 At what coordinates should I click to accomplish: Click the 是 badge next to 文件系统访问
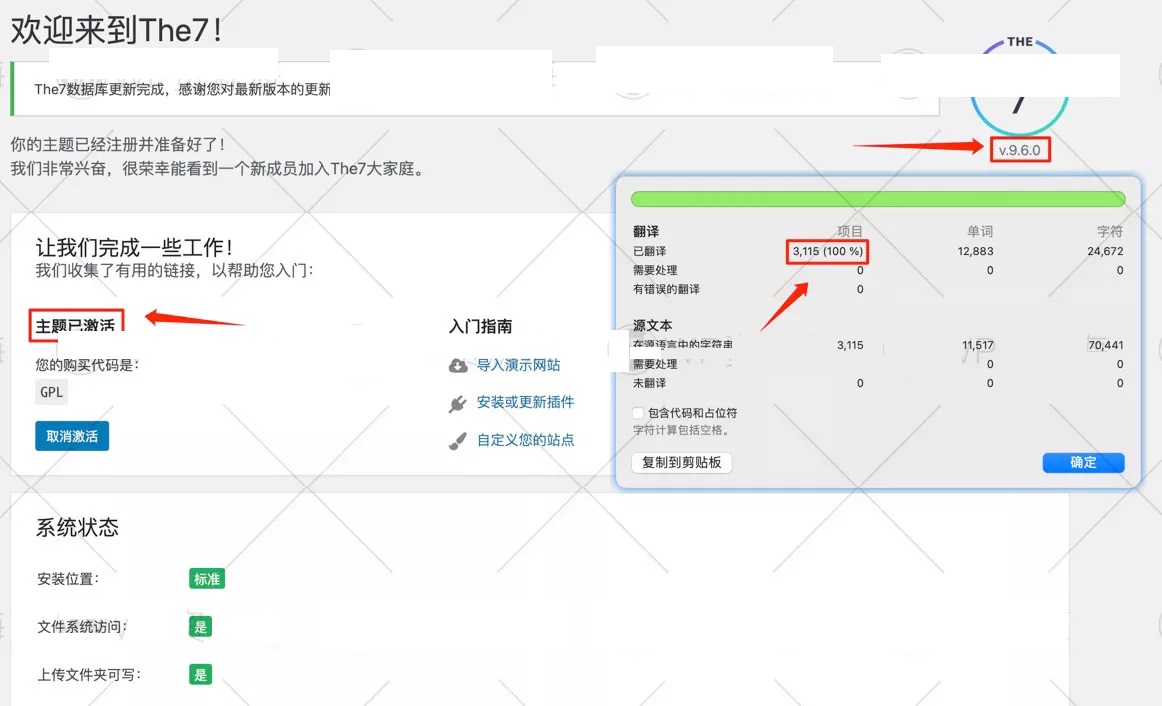click(201, 627)
